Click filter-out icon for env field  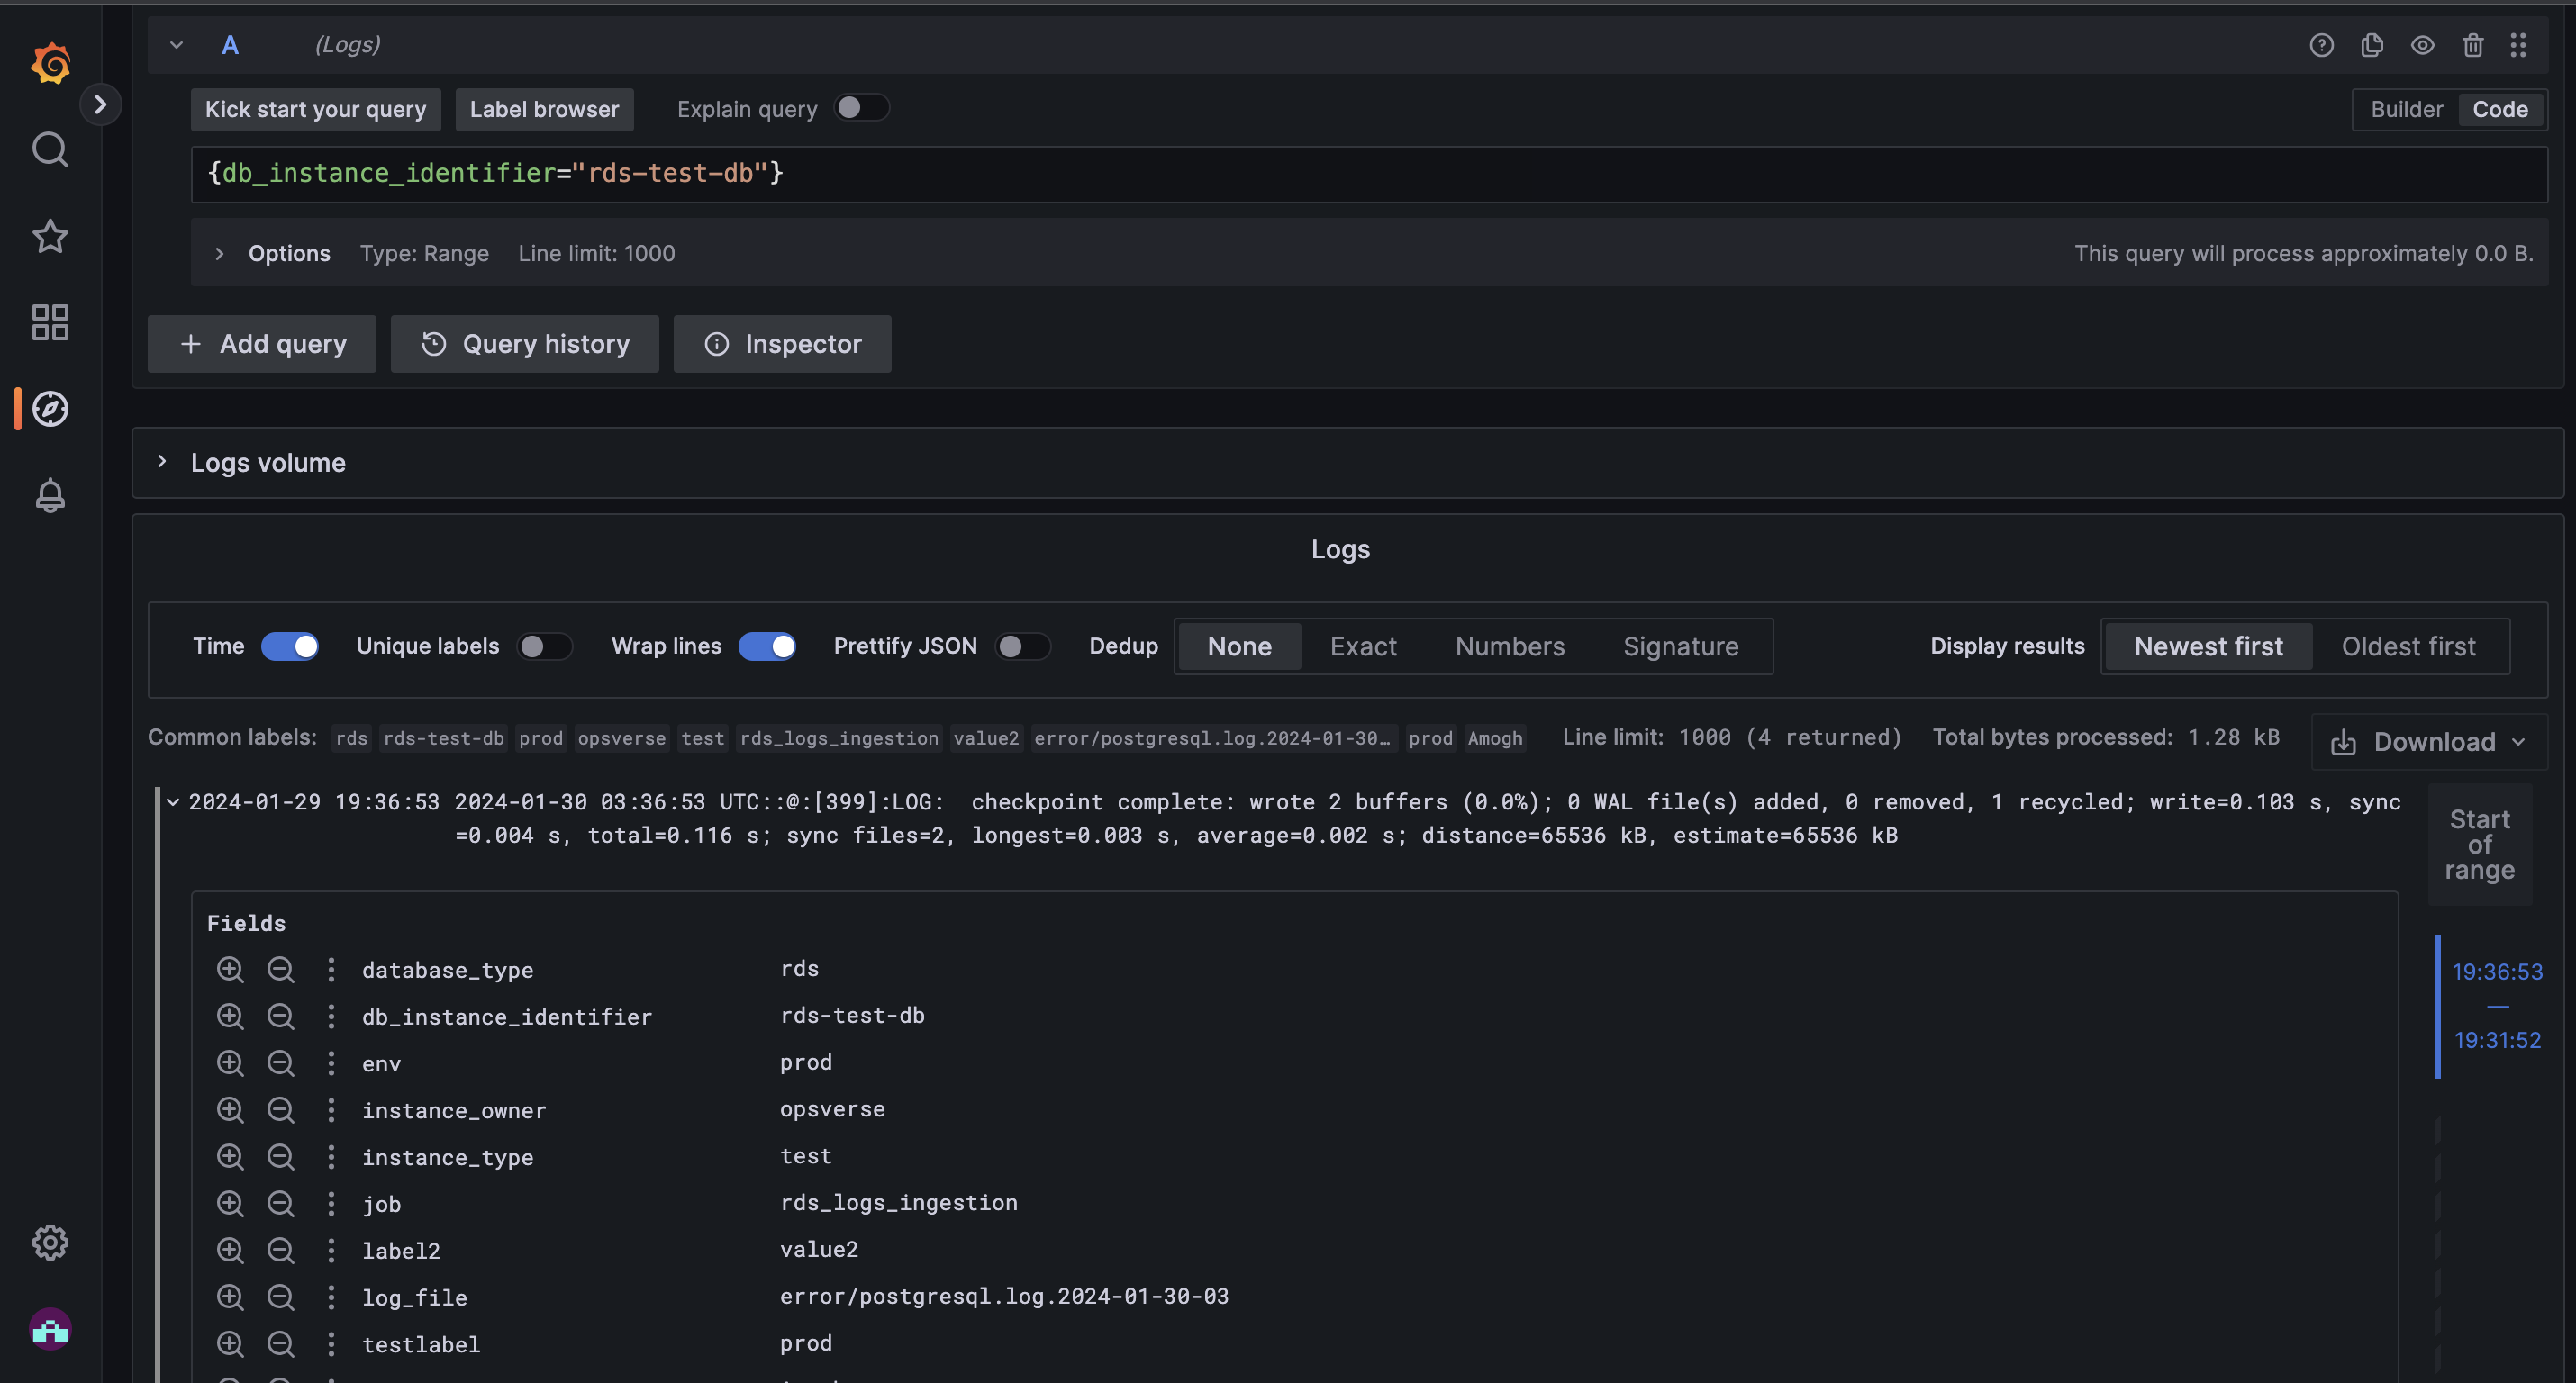(x=280, y=1063)
